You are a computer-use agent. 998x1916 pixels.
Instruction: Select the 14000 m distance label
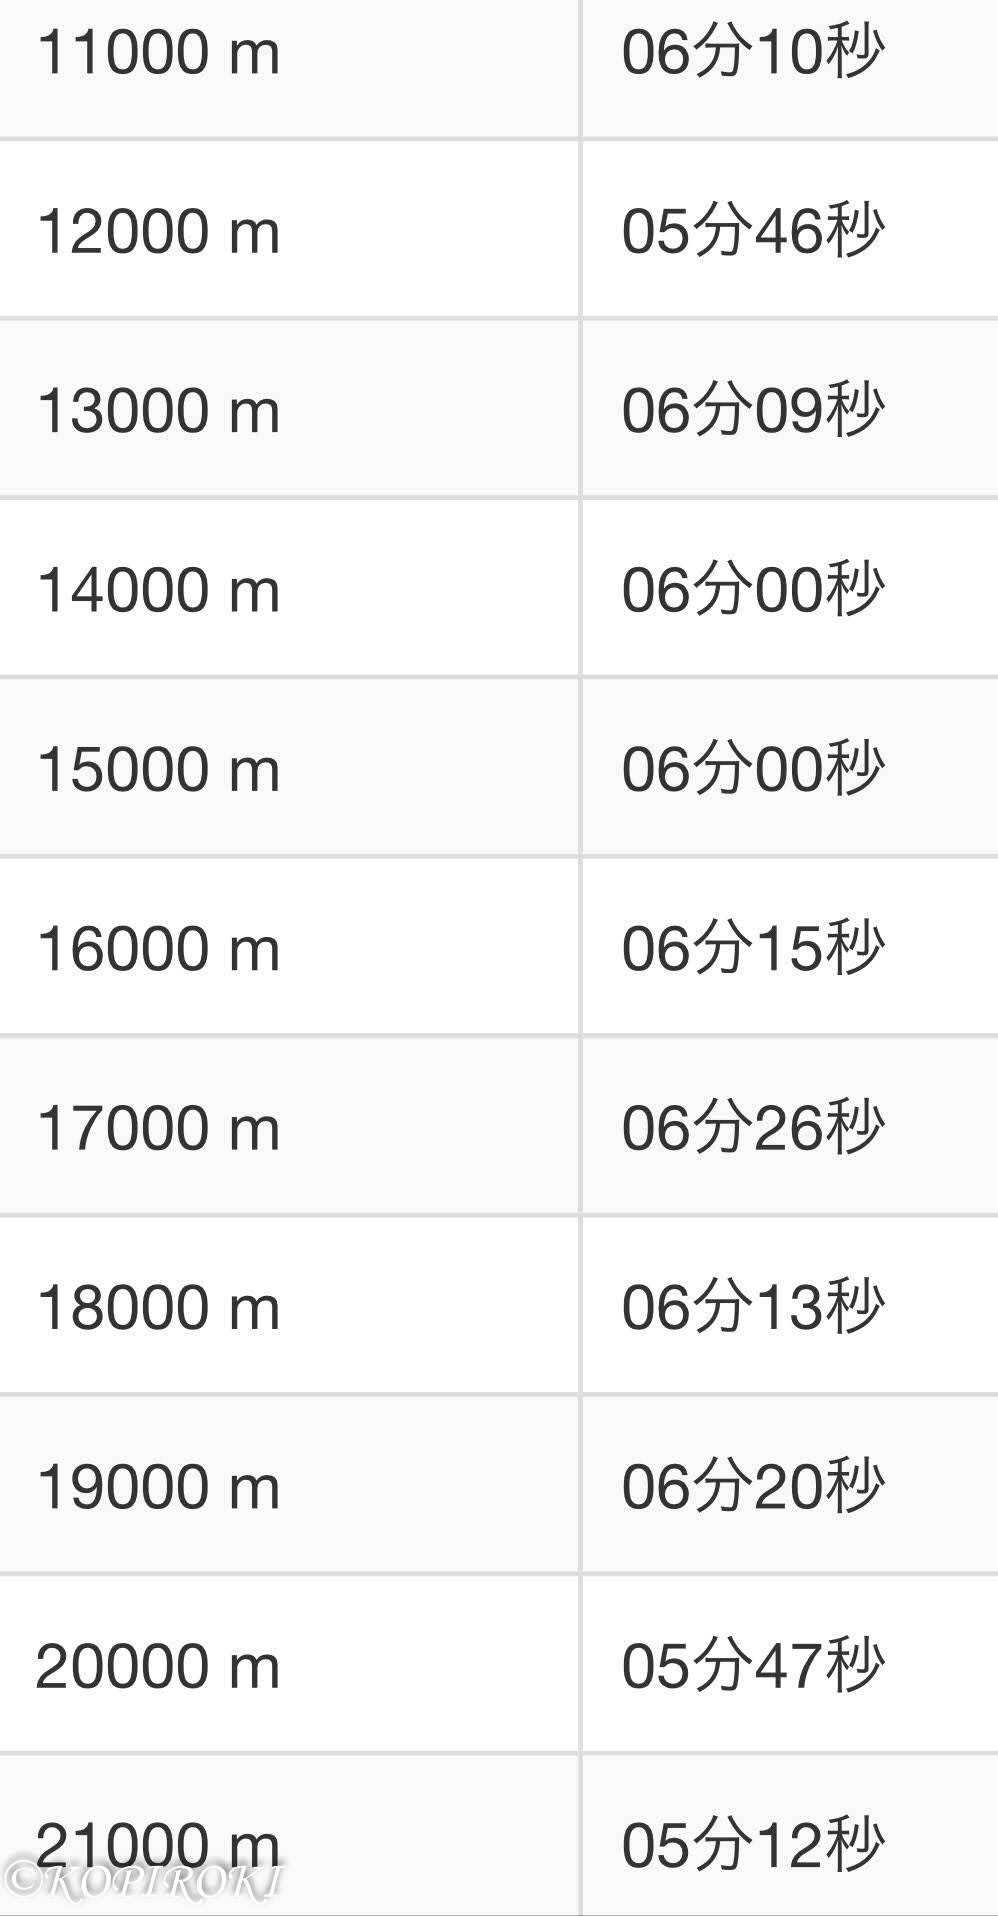point(158,589)
